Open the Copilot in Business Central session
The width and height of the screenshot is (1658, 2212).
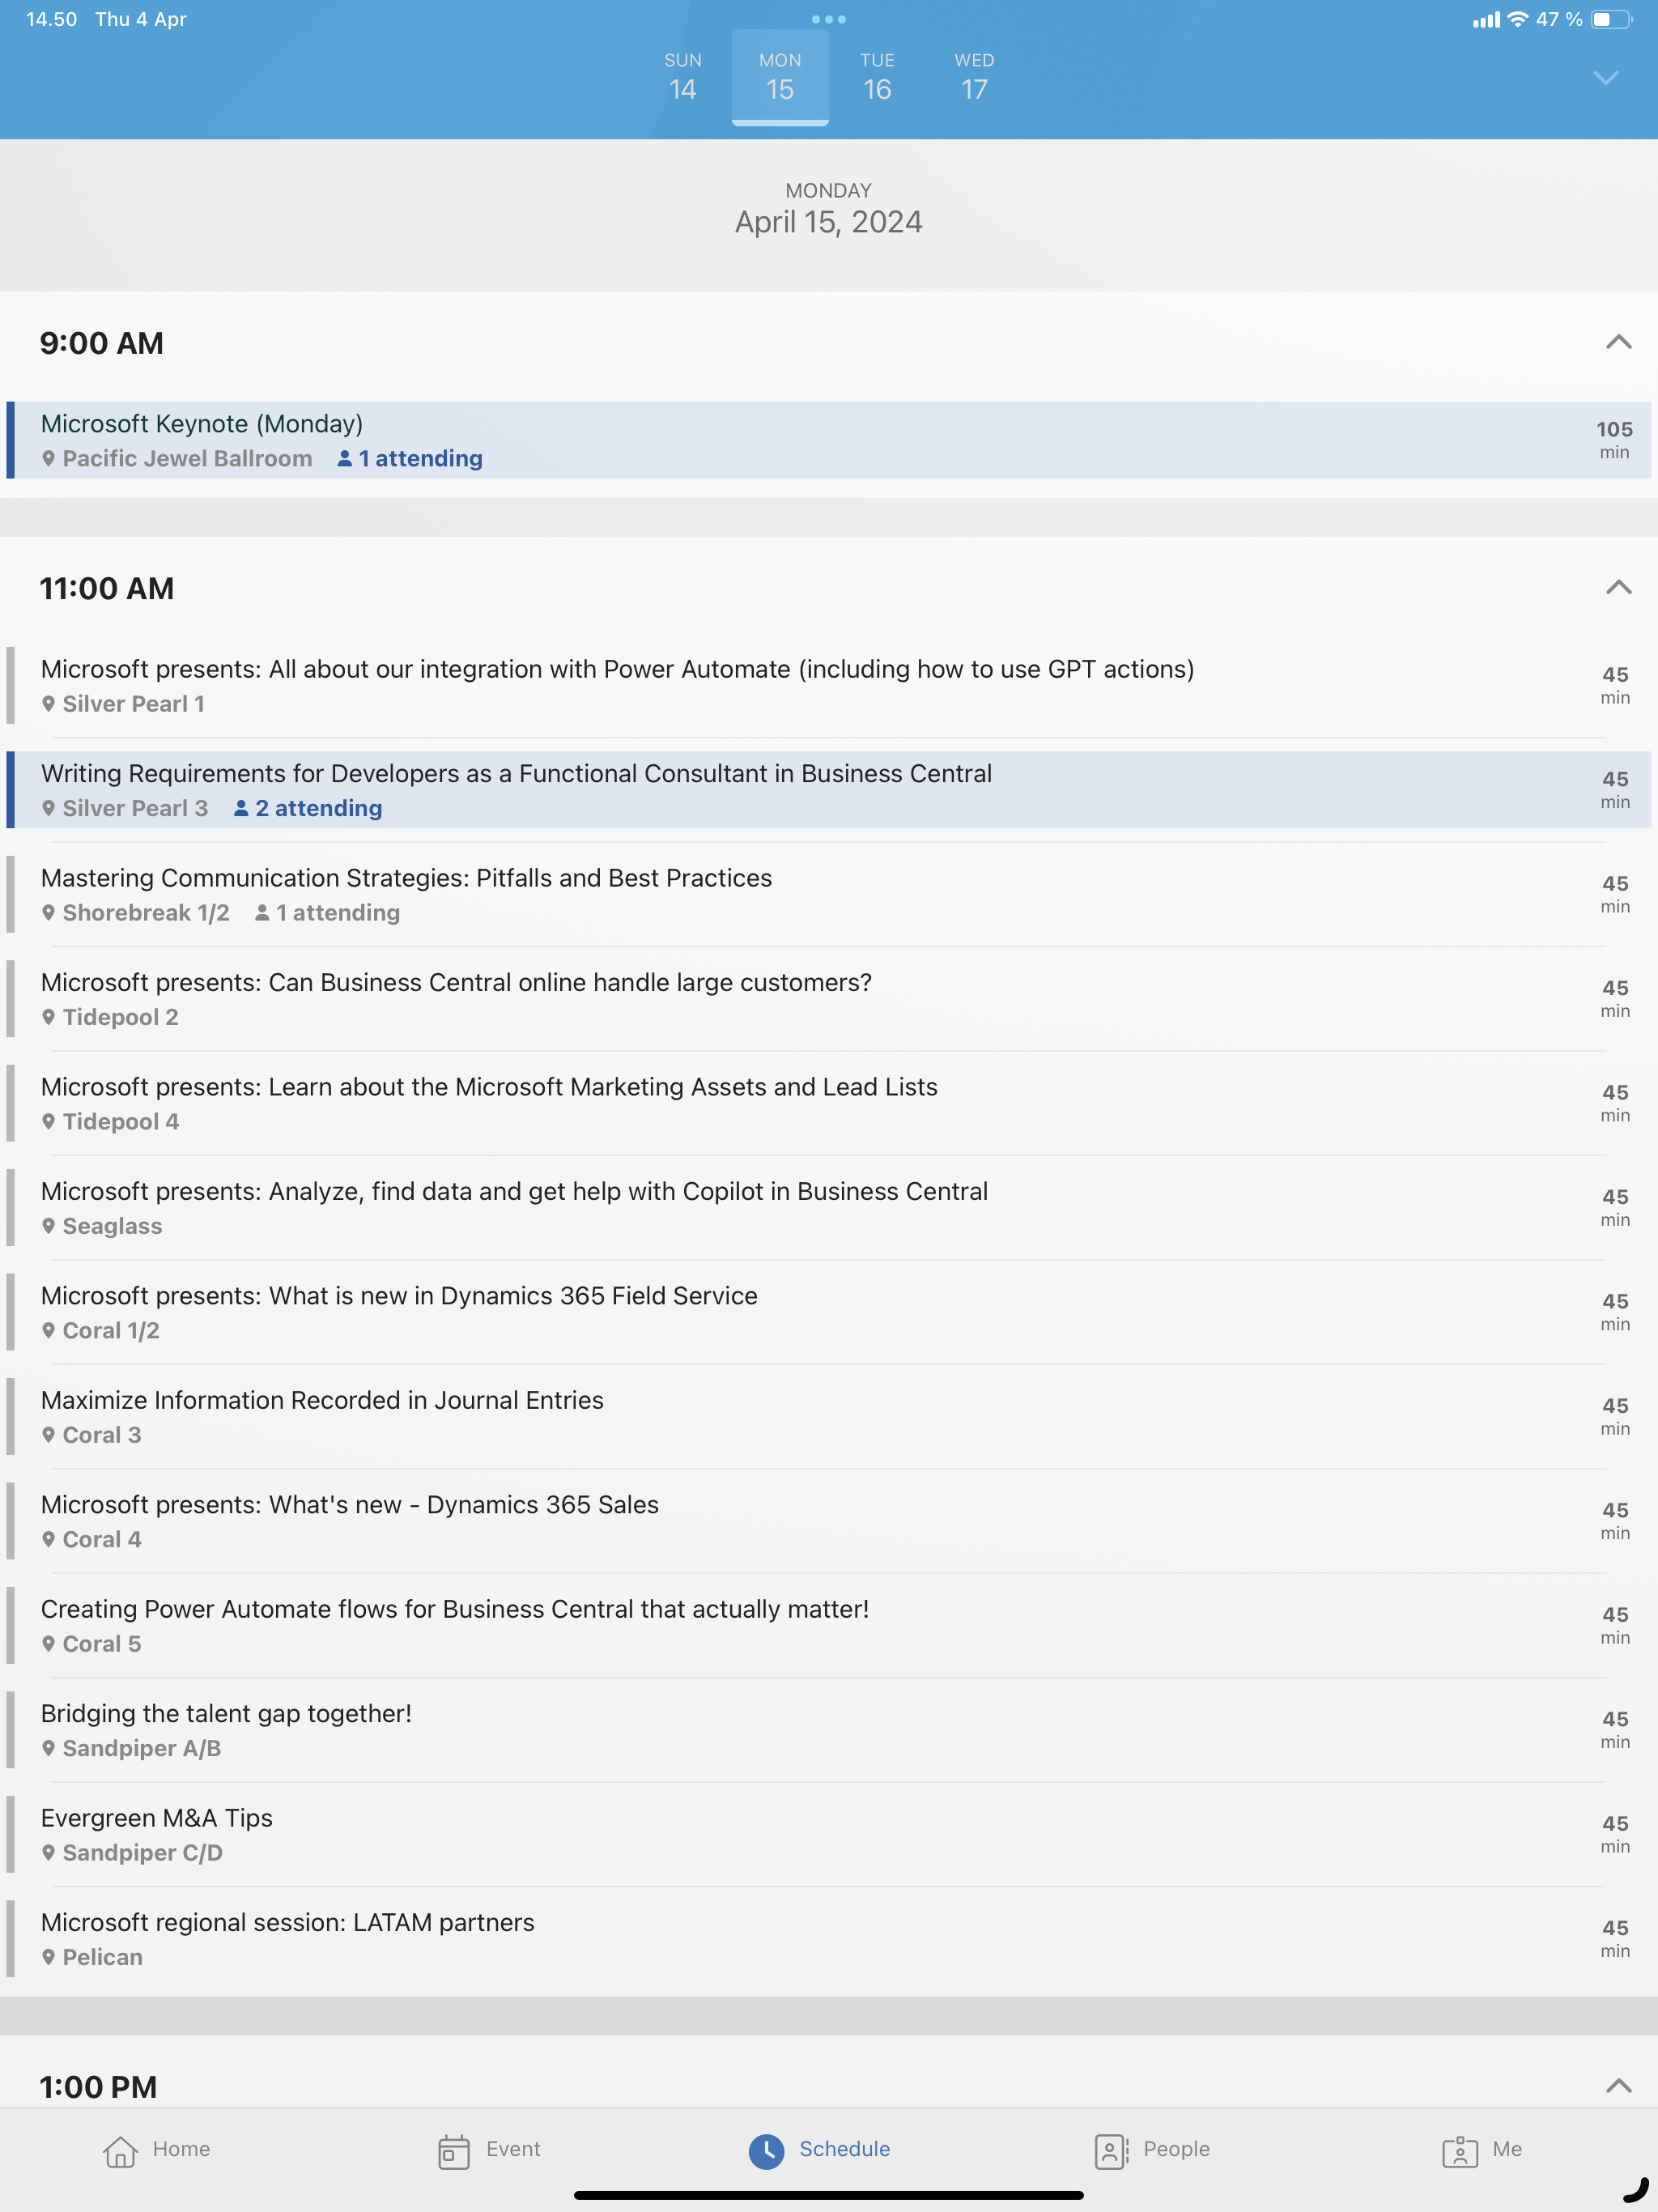[828, 1208]
